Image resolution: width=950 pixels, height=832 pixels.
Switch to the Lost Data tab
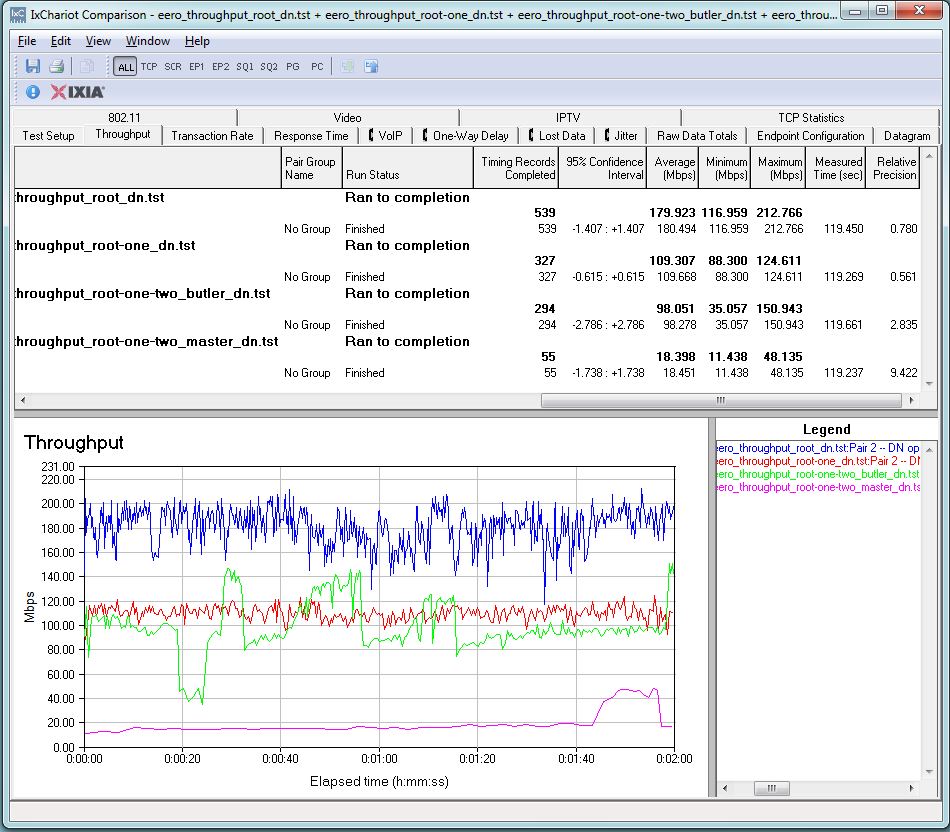[x=557, y=136]
